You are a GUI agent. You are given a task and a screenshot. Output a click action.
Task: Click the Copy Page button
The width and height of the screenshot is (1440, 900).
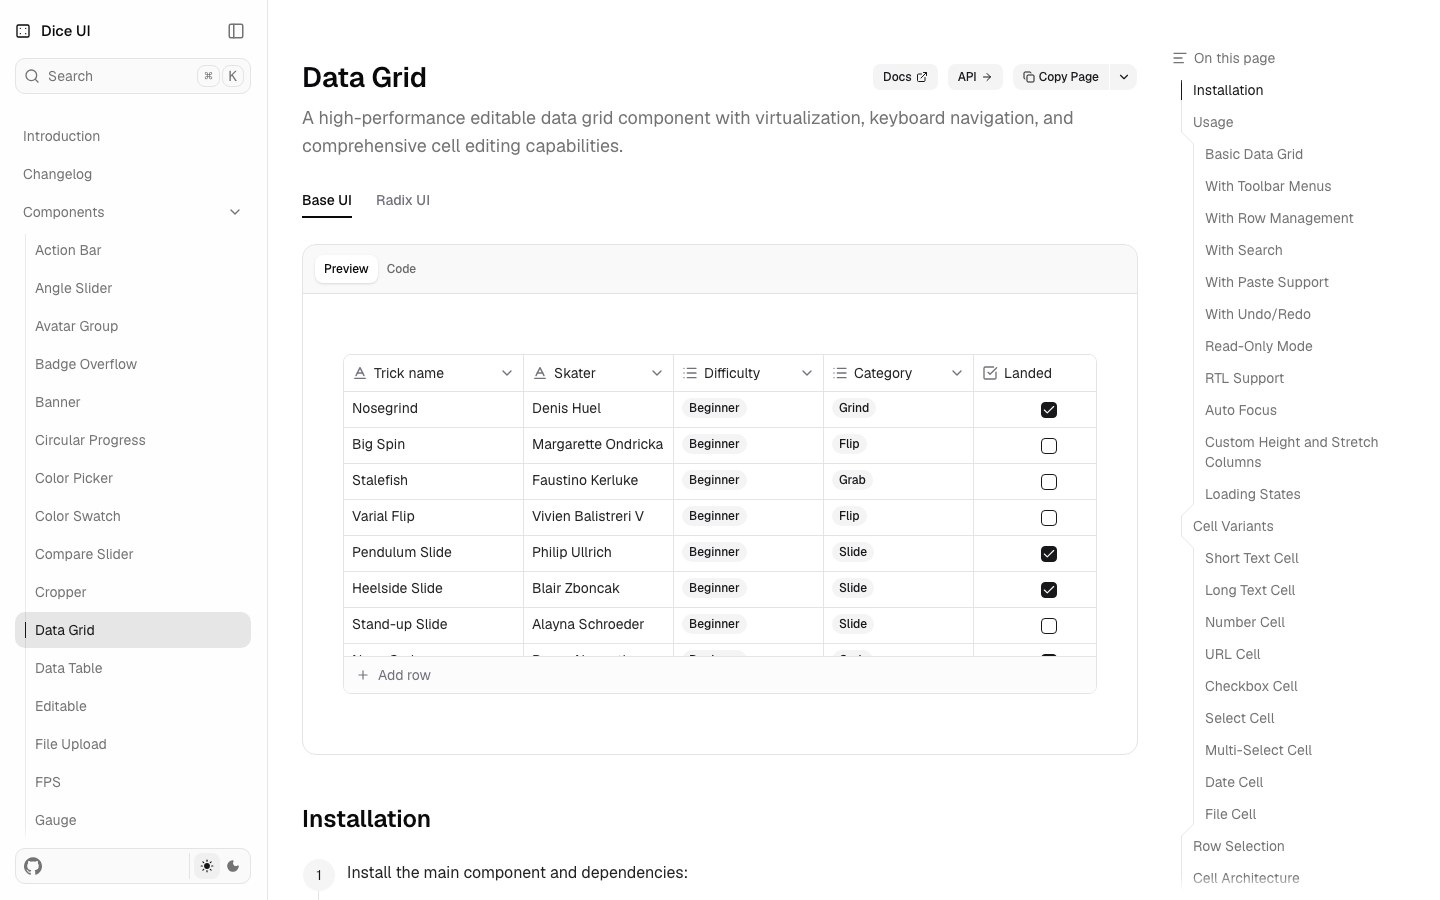(x=1061, y=77)
